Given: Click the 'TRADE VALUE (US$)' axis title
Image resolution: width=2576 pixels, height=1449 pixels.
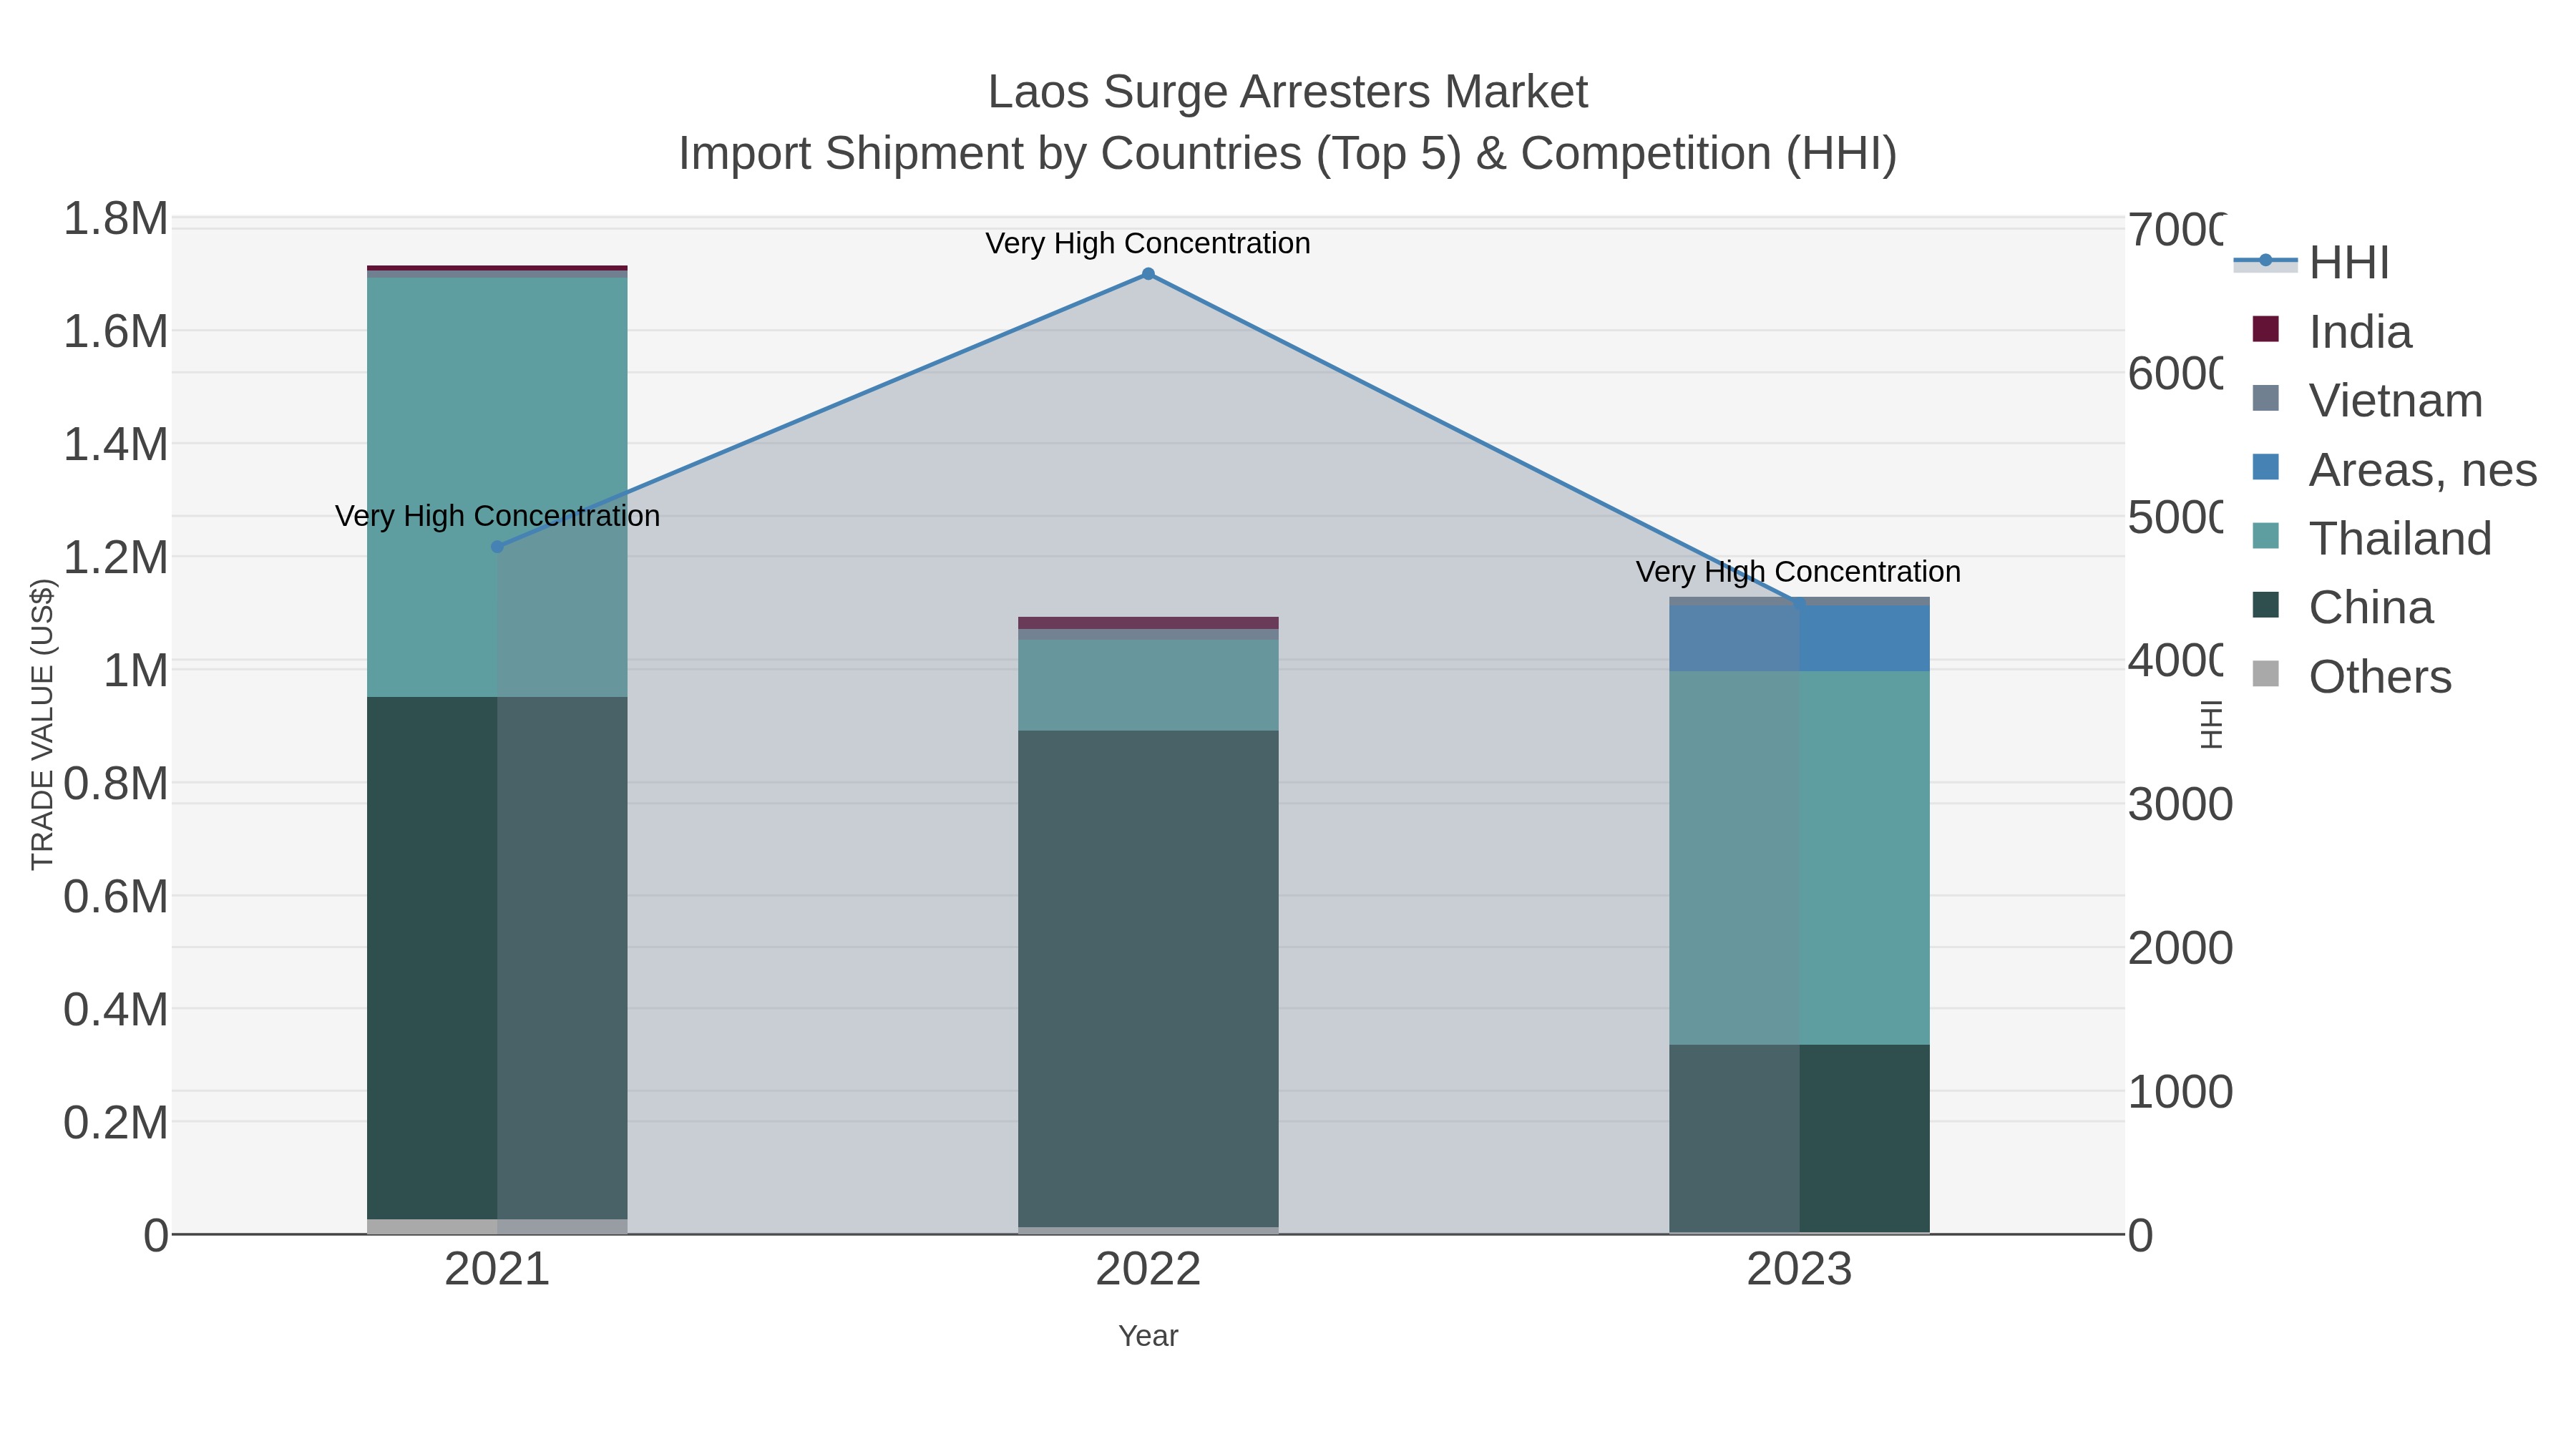Looking at the screenshot, I should pos(42,724).
